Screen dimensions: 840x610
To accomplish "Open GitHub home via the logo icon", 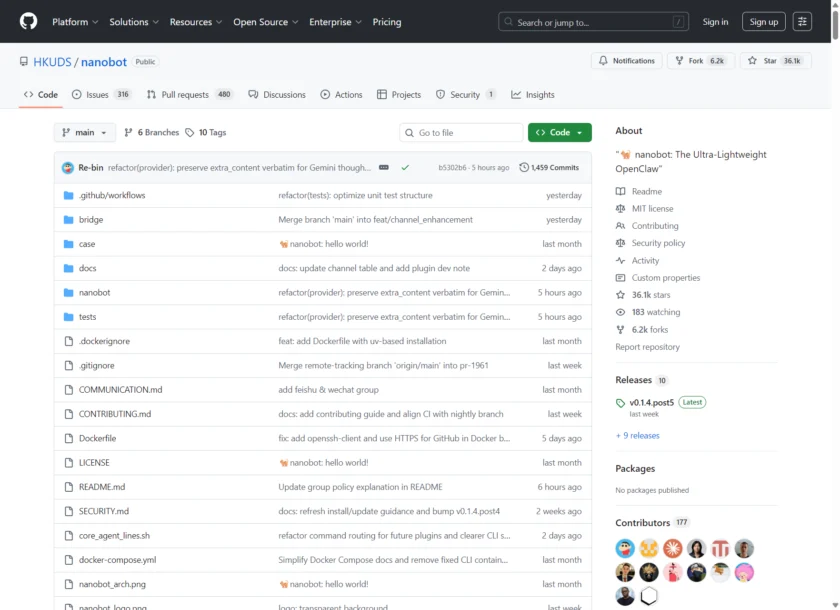I will pyautogui.click(x=27, y=21).
